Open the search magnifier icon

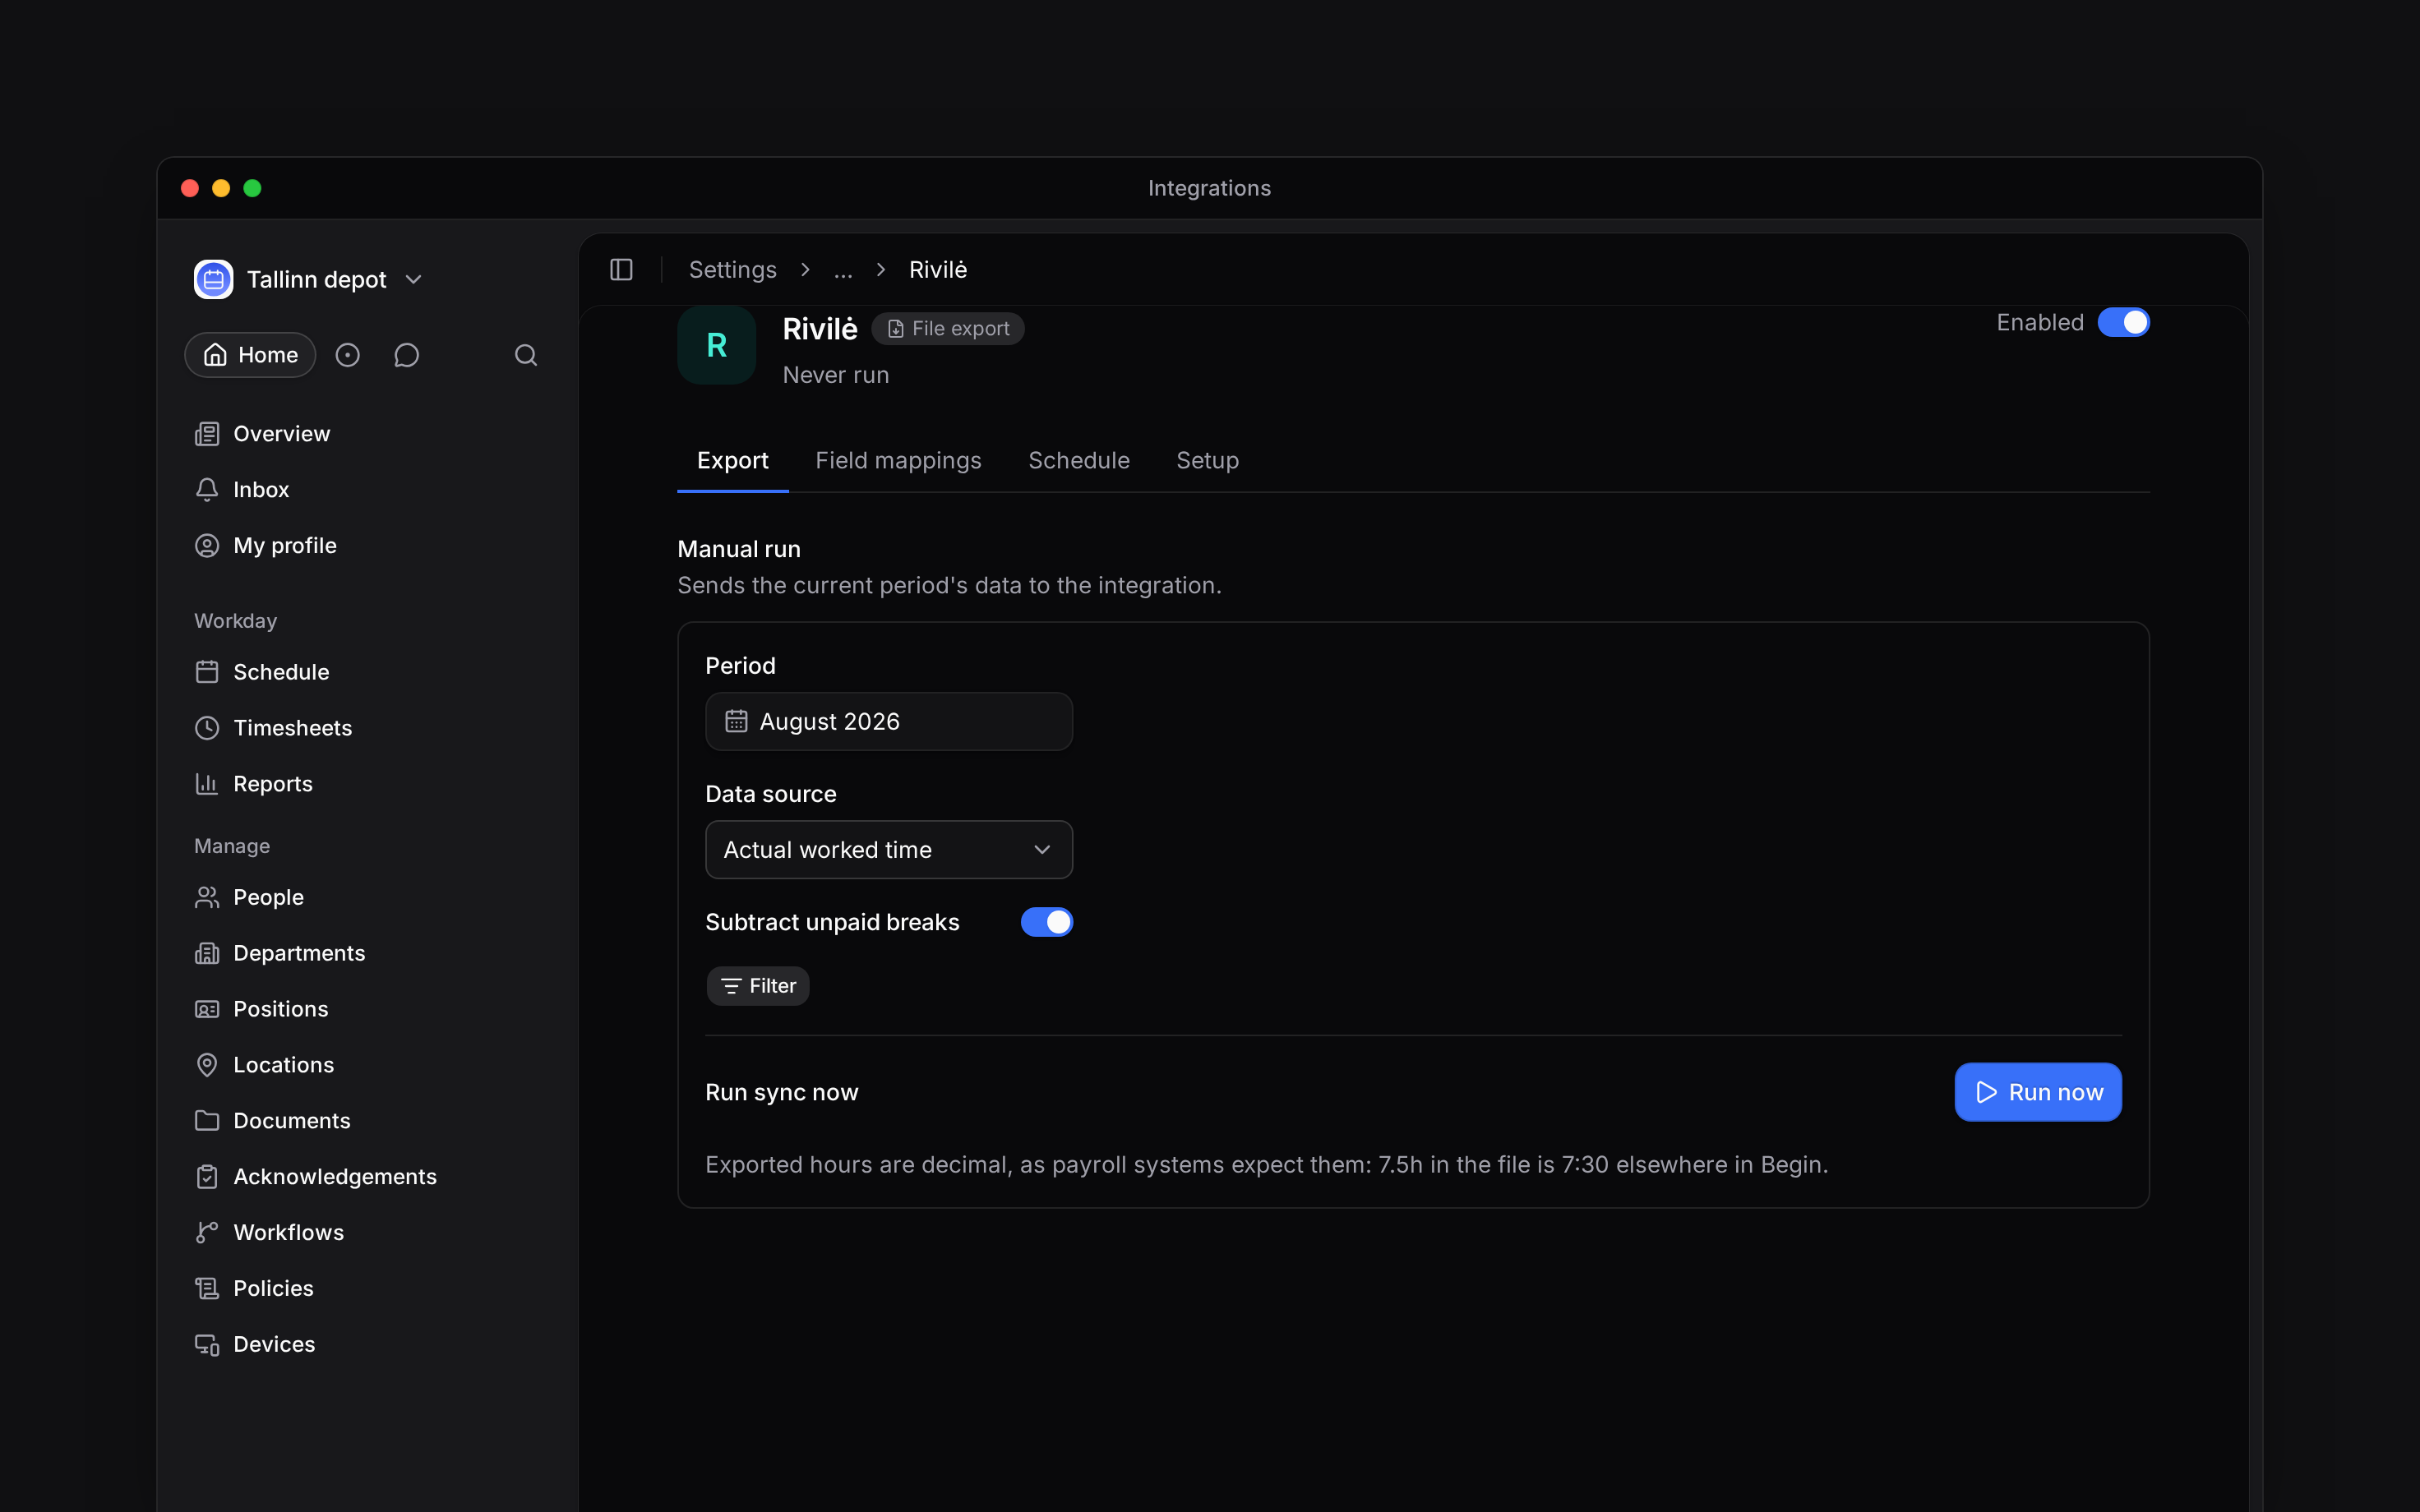click(x=526, y=355)
